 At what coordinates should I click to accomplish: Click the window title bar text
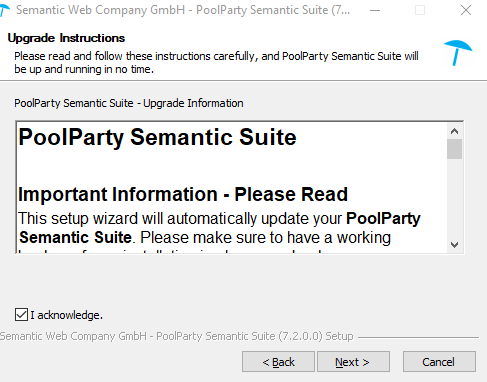coord(183,10)
